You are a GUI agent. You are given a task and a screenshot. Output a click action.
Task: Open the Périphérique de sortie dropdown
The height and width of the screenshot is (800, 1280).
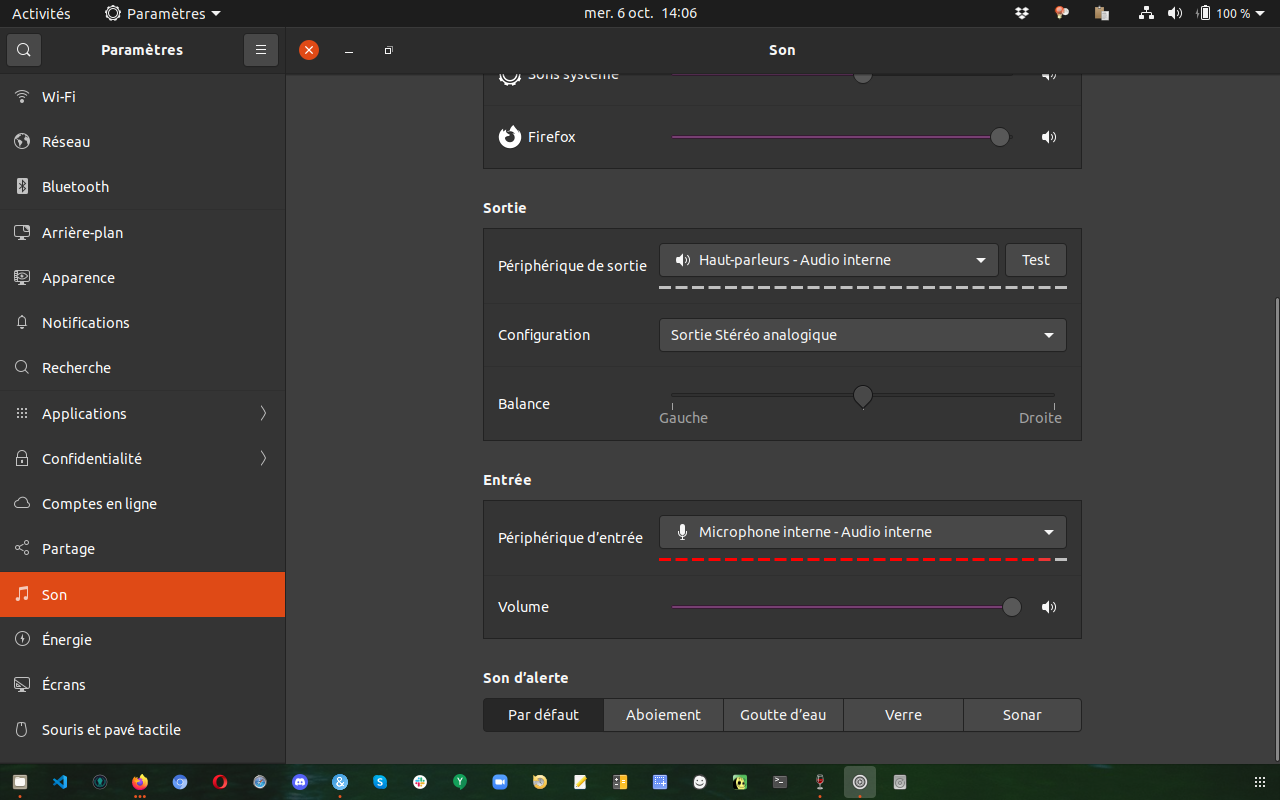pyautogui.click(x=829, y=260)
